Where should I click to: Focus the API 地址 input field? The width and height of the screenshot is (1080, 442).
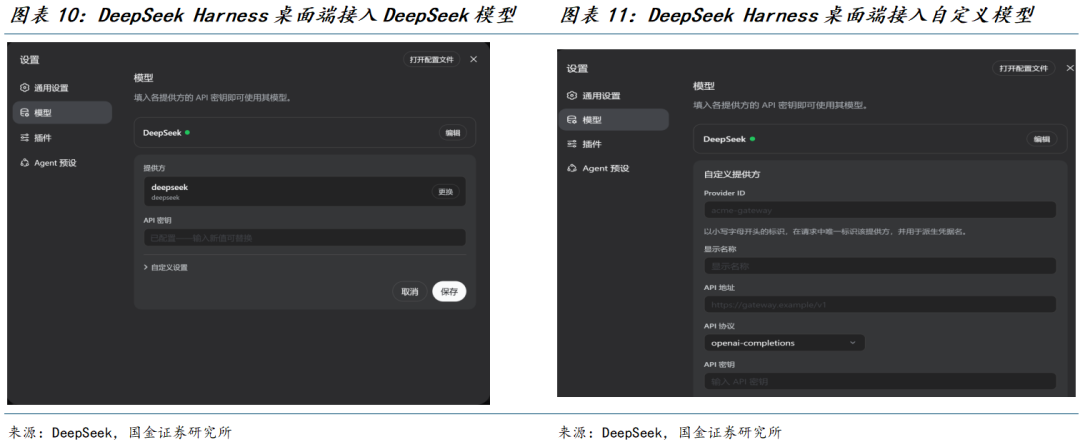coord(880,304)
